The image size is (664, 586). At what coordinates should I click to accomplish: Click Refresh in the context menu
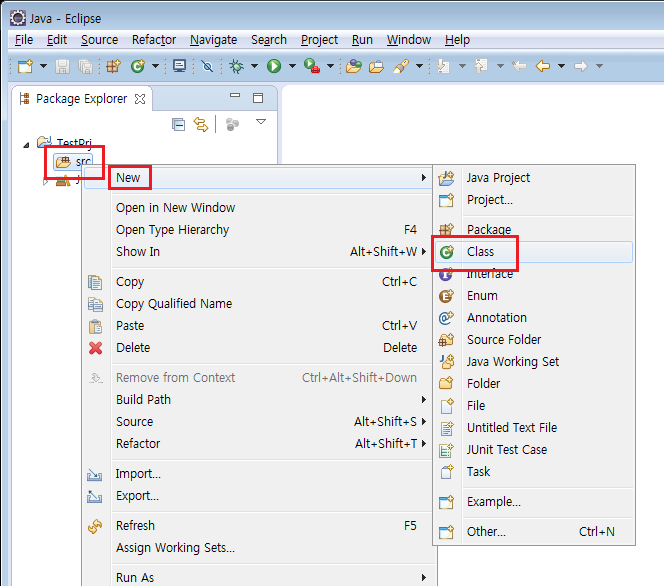(258, 526)
